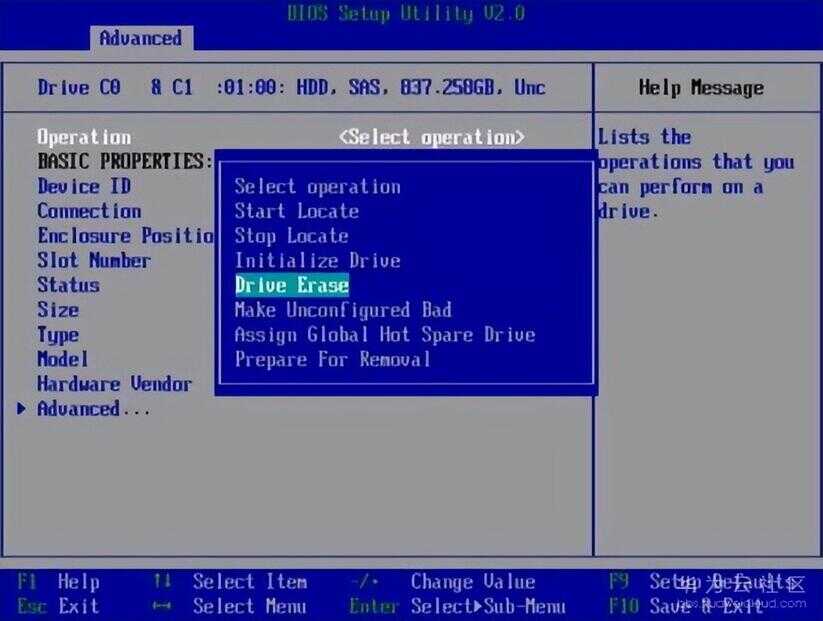823x621 pixels.
Task: Select the Device ID property
Action: click(x=84, y=187)
